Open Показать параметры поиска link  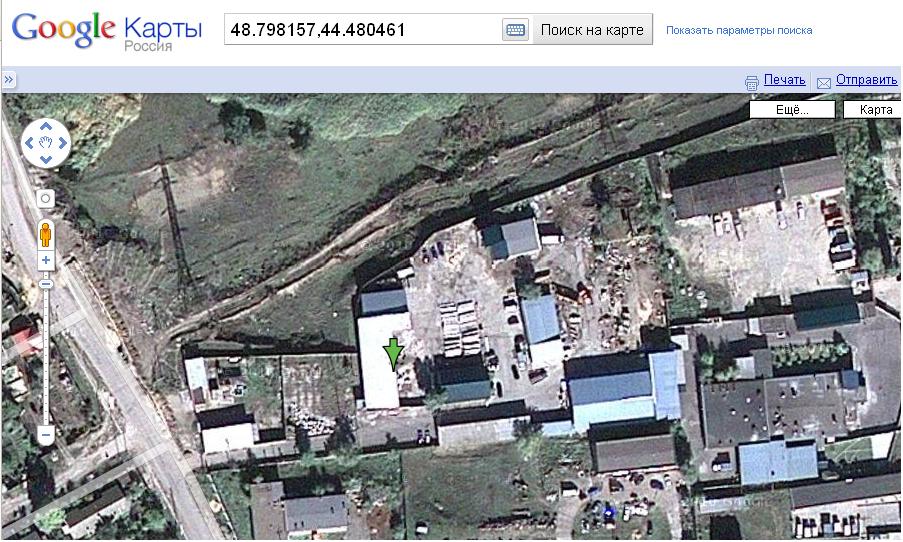click(739, 31)
